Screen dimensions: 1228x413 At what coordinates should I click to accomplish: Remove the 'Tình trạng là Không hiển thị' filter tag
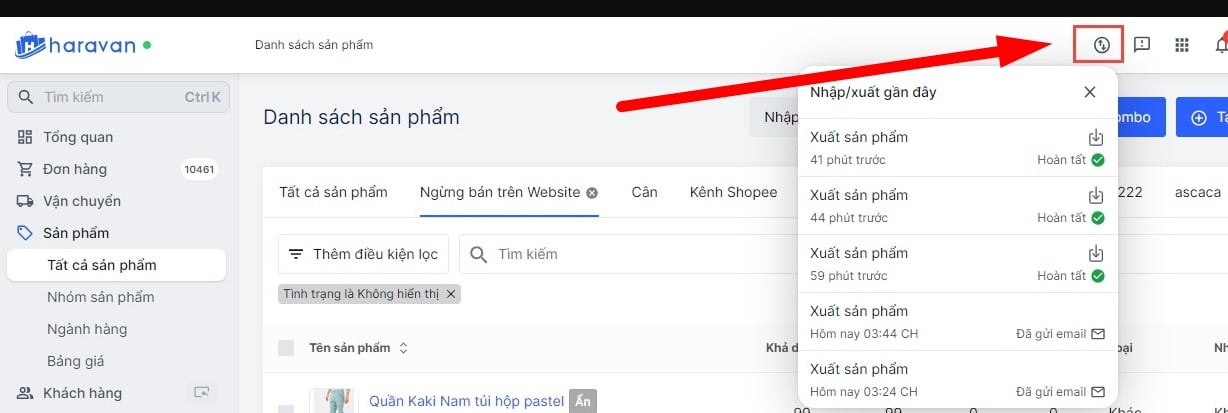click(451, 294)
